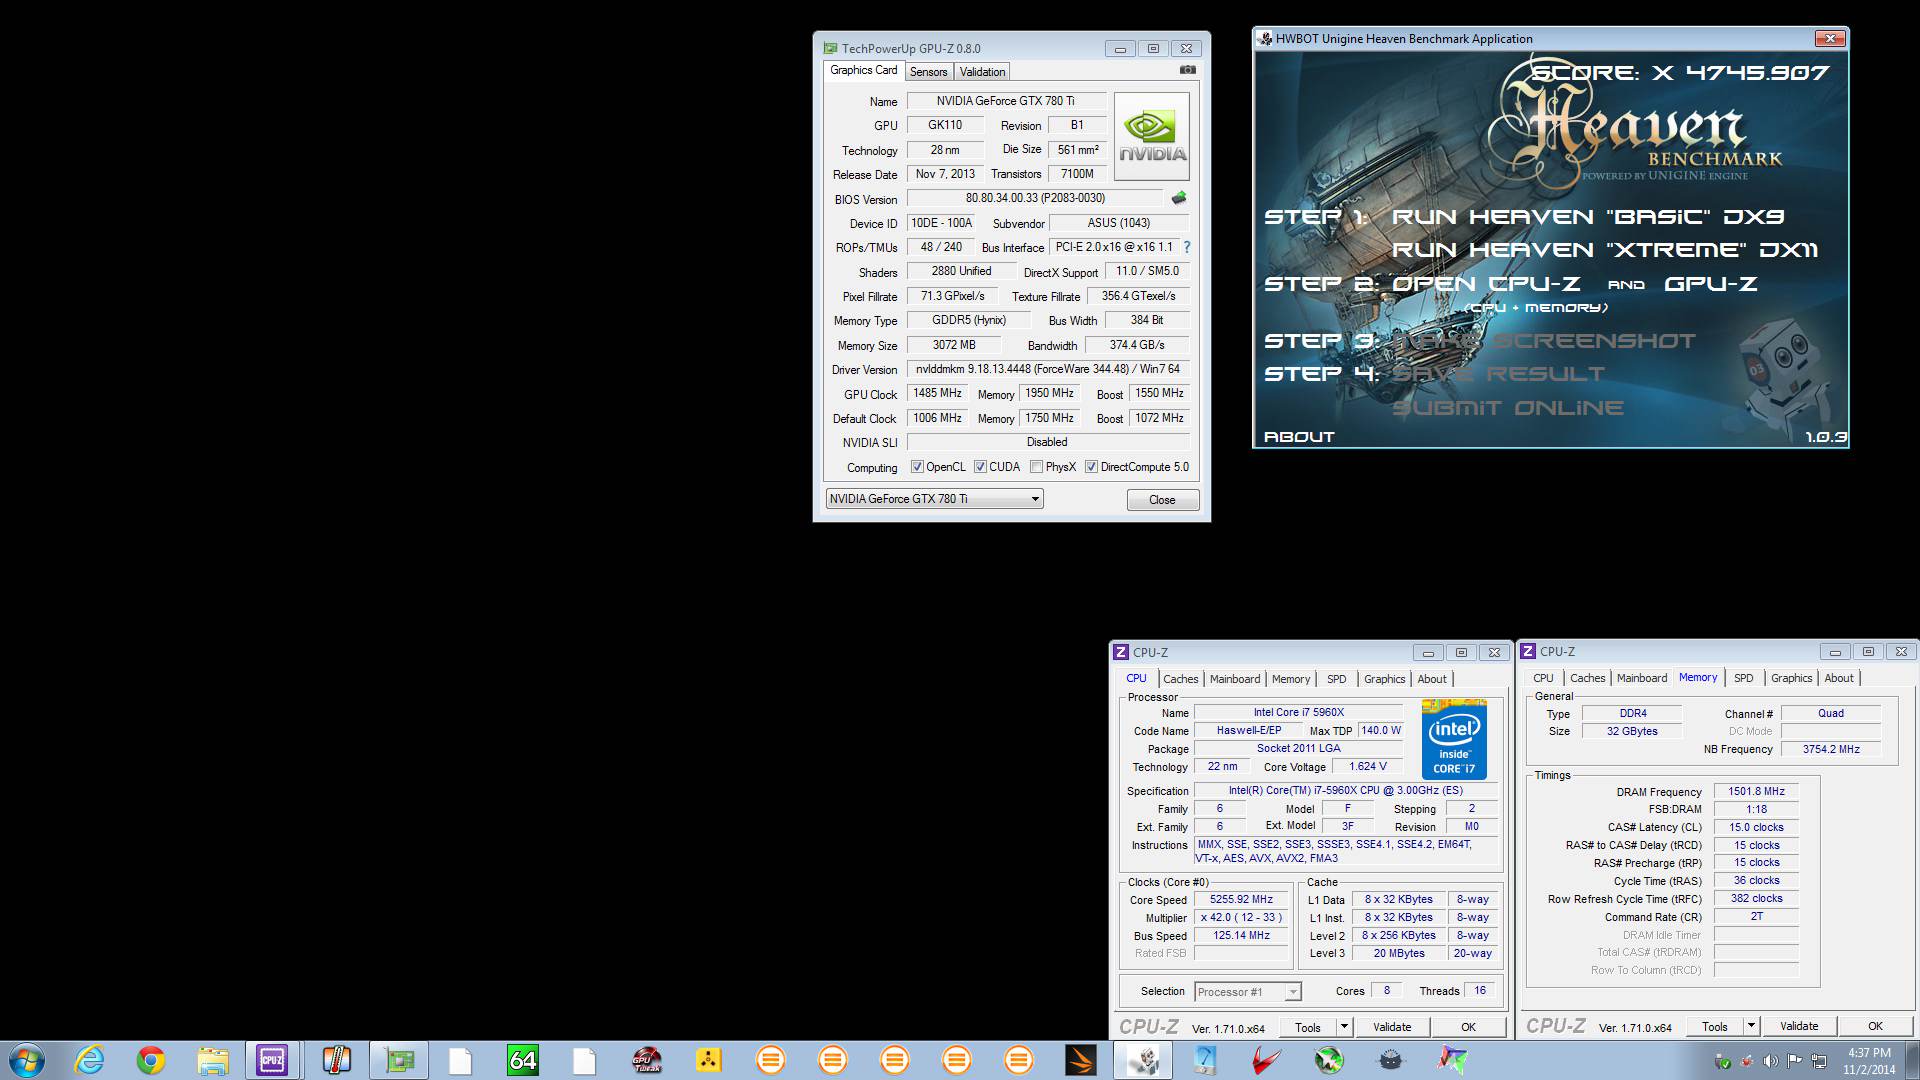The image size is (1920, 1080).
Task: Select the Graphics Card tab in GPU-Z
Action: point(863,70)
